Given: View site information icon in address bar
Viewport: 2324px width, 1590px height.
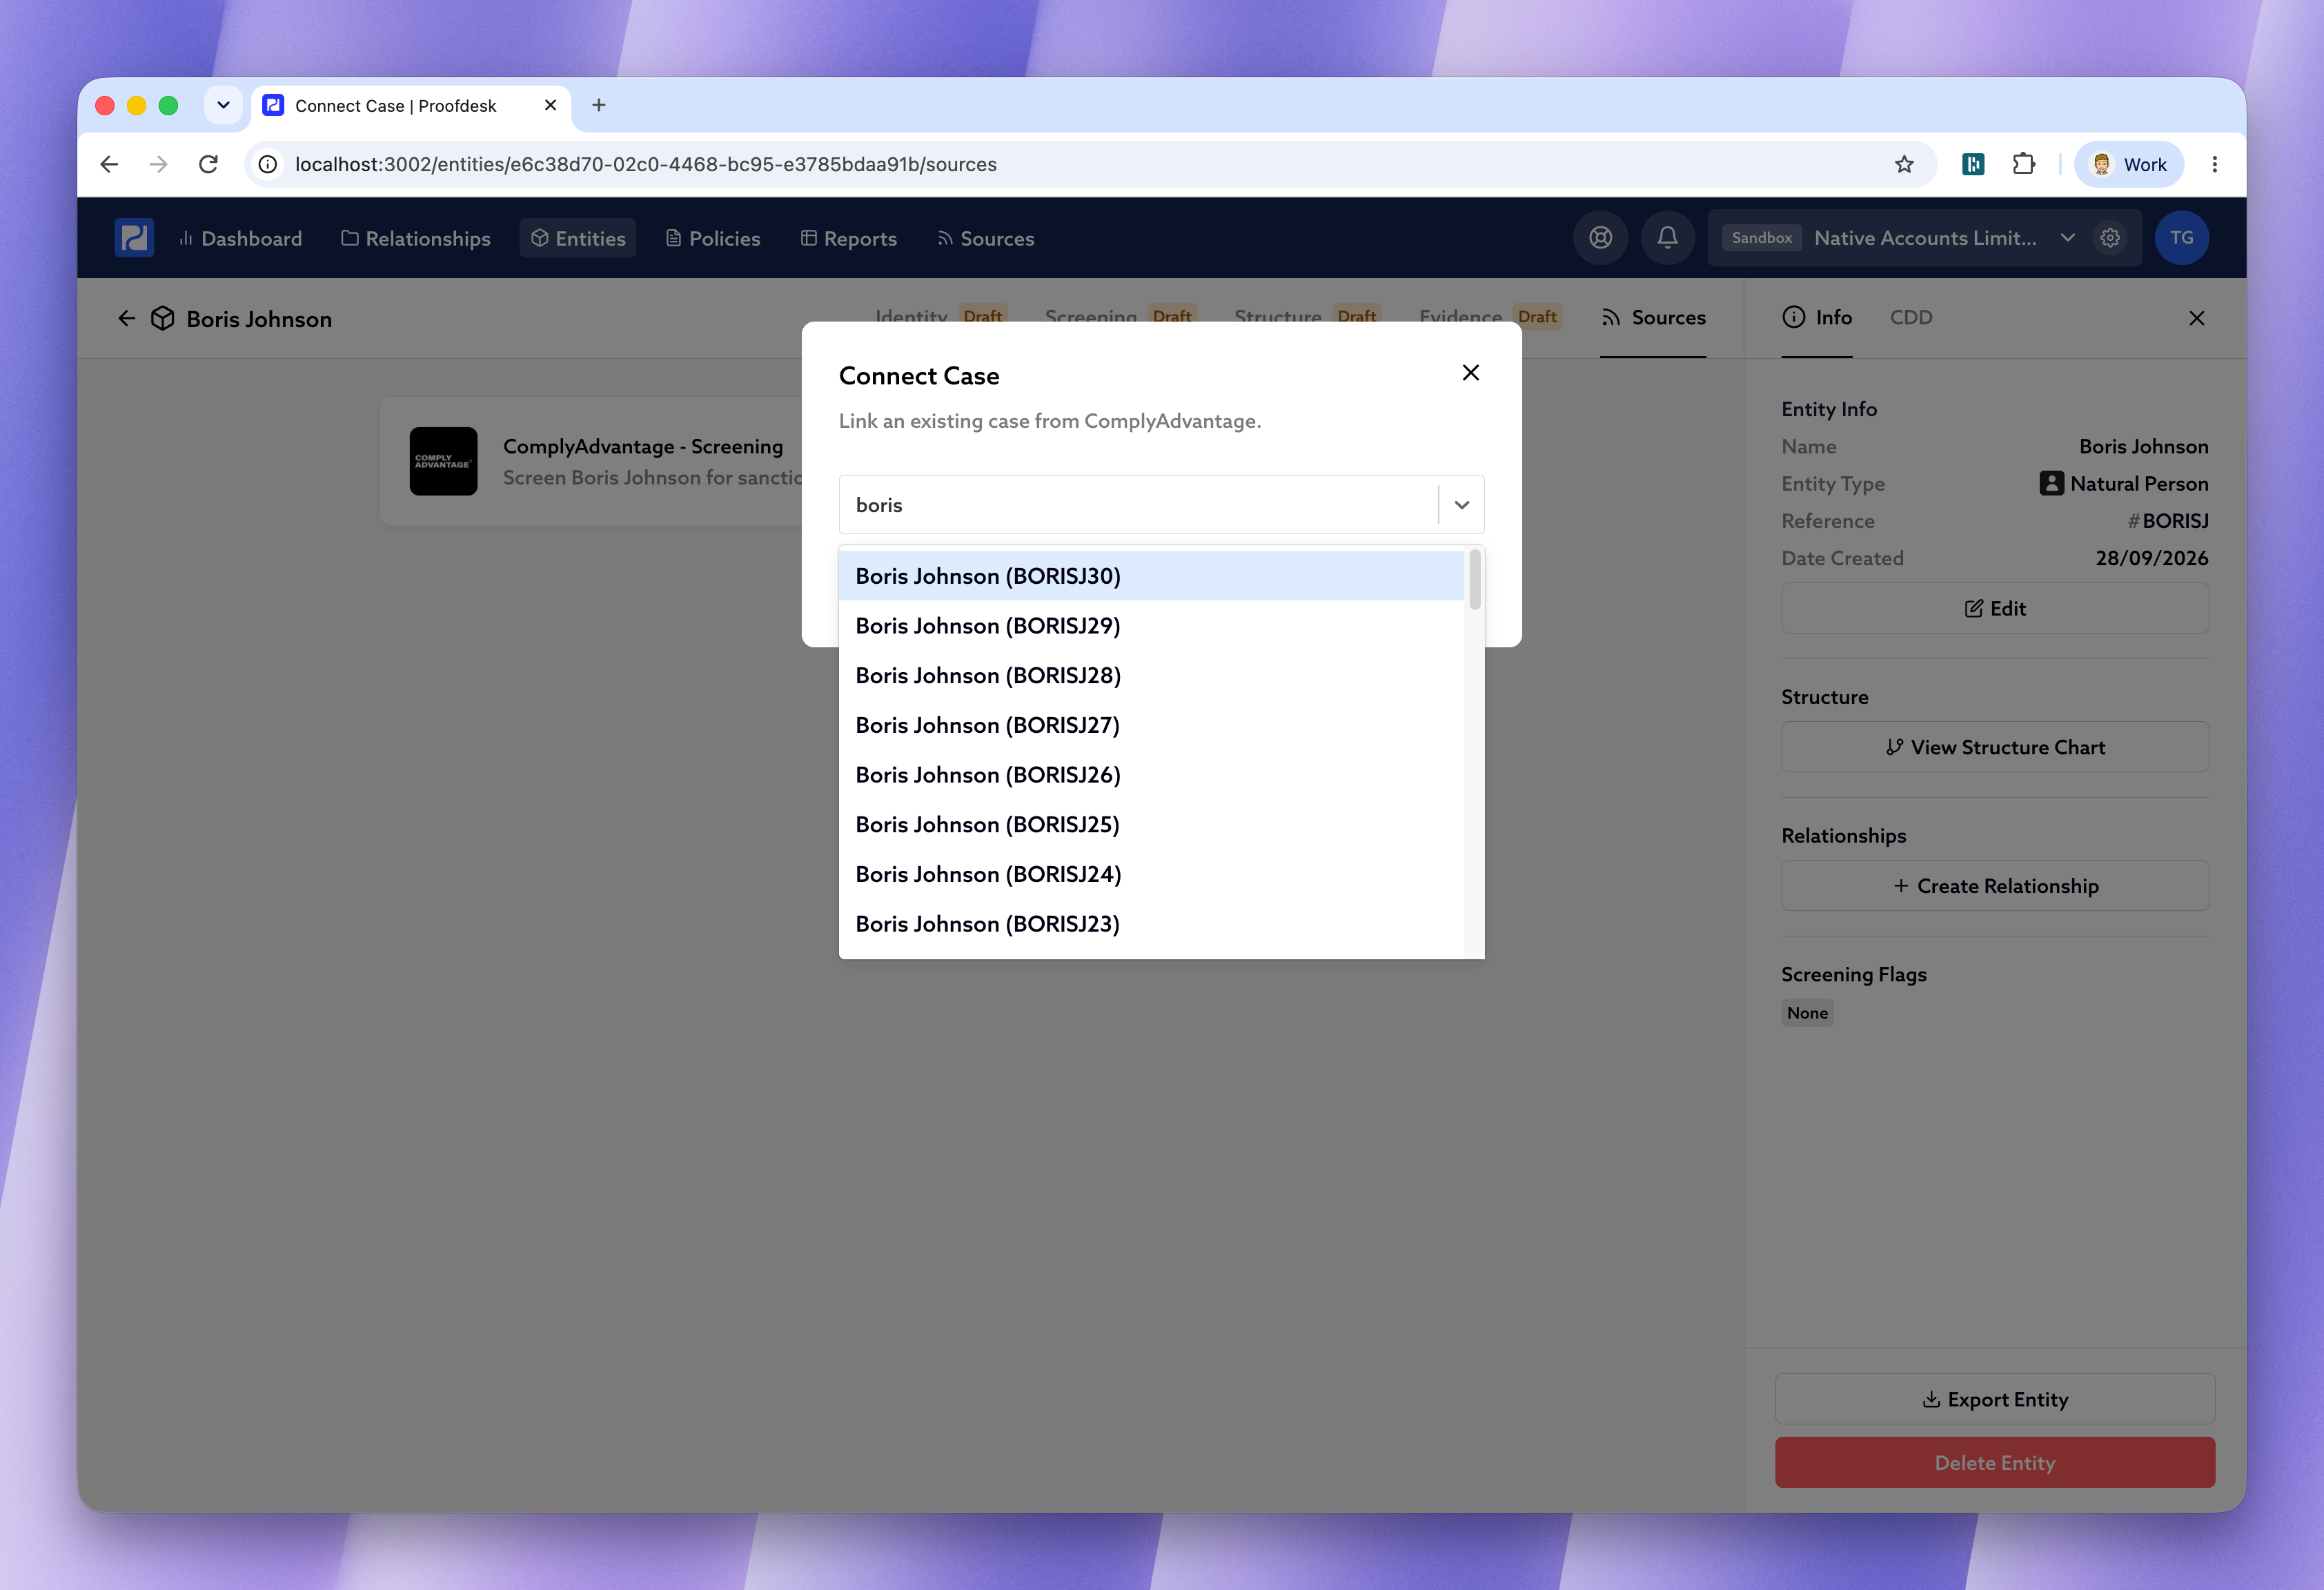Looking at the screenshot, I should pos(268,164).
